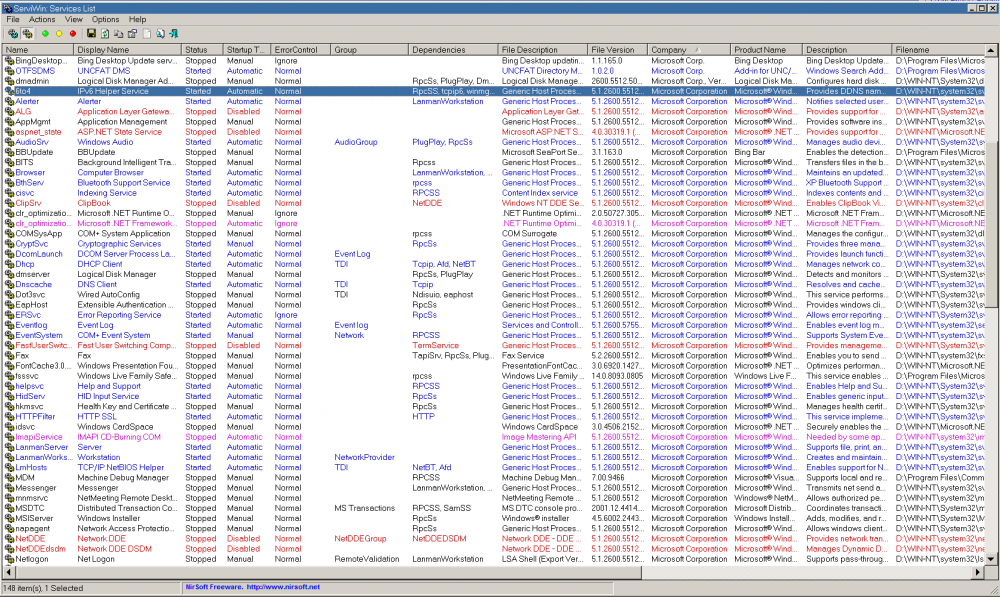
Task: Open the View menu
Action: (74, 19)
